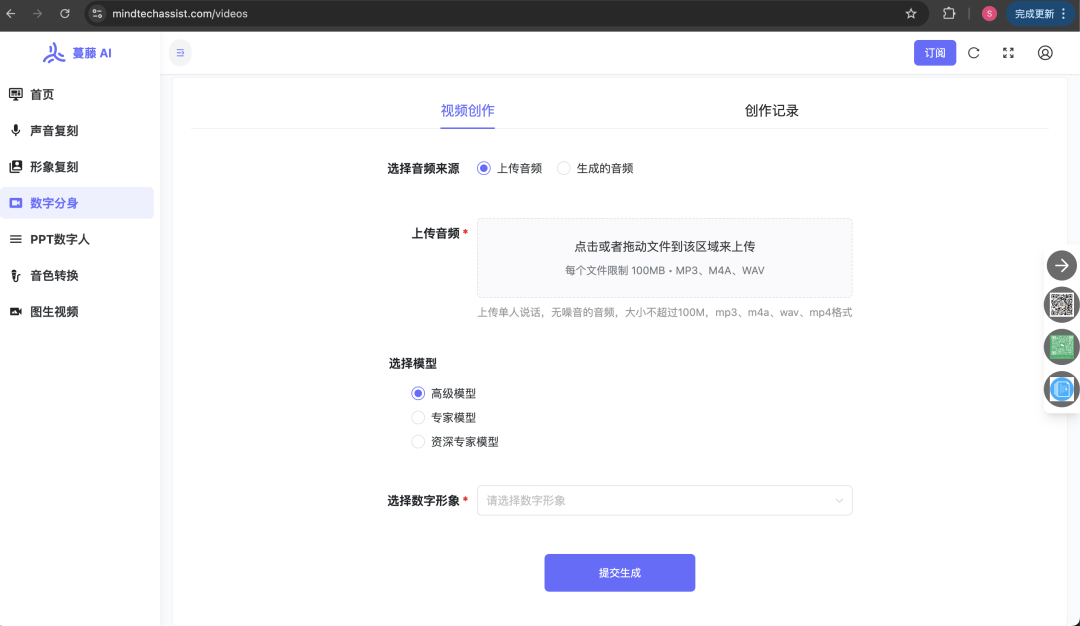Collapse the sidebar with the toggle button
The width and height of the screenshot is (1080, 626).
pyautogui.click(x=180, y=52)
